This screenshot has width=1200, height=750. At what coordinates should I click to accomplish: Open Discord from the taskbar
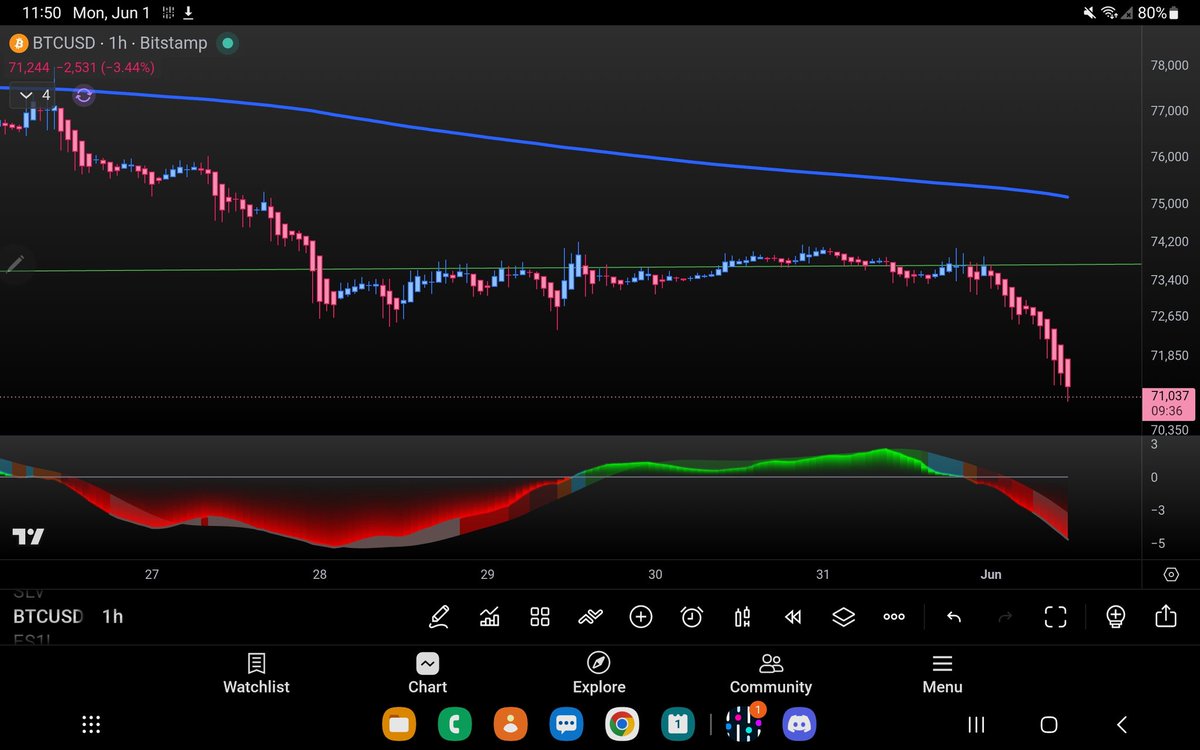[799, 724]
